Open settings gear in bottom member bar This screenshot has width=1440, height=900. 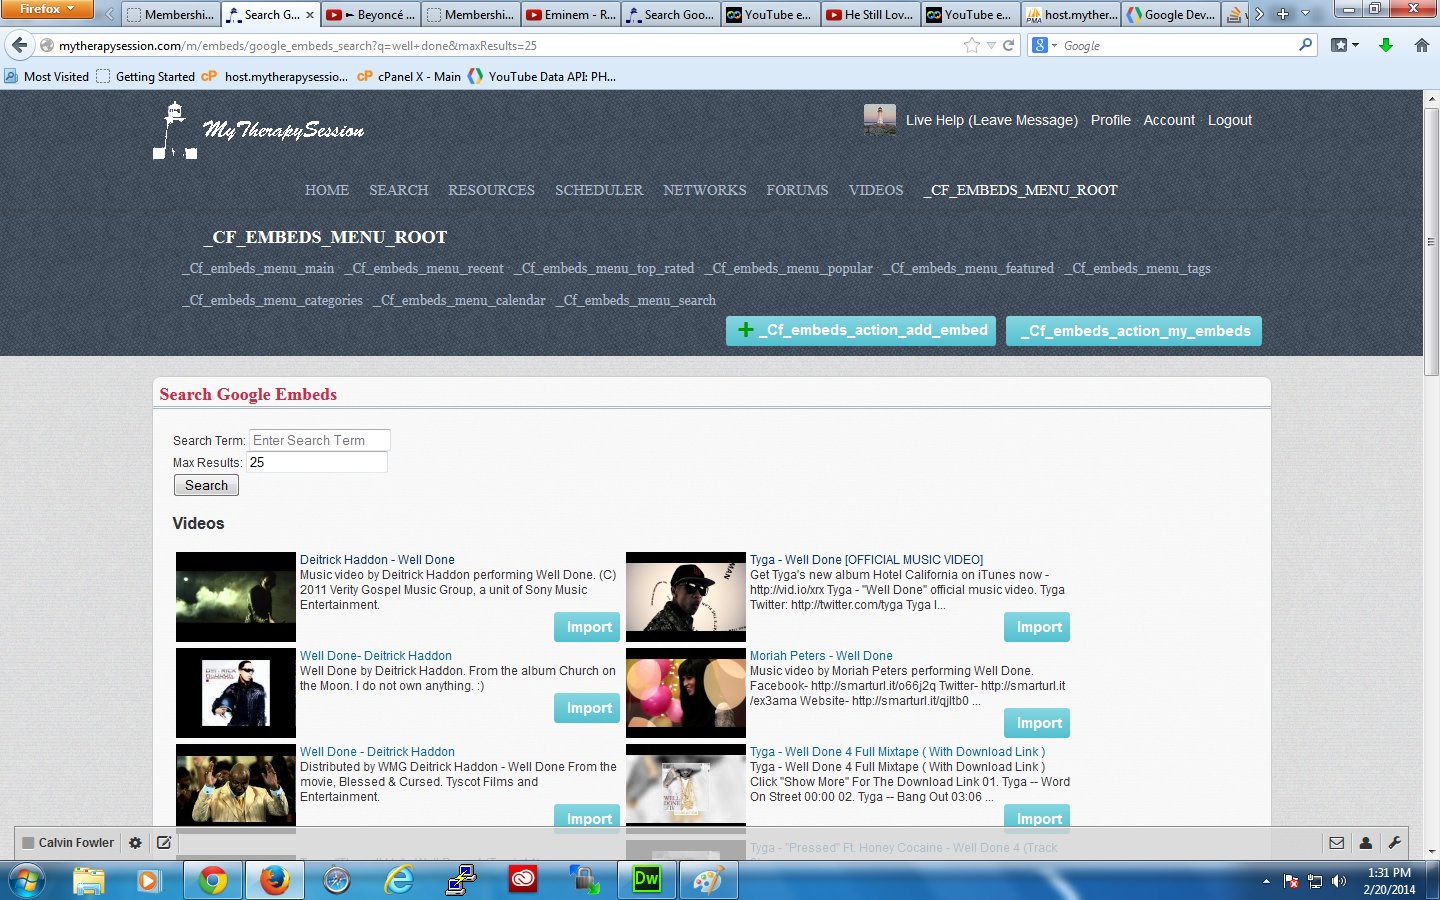click(135, 843)
